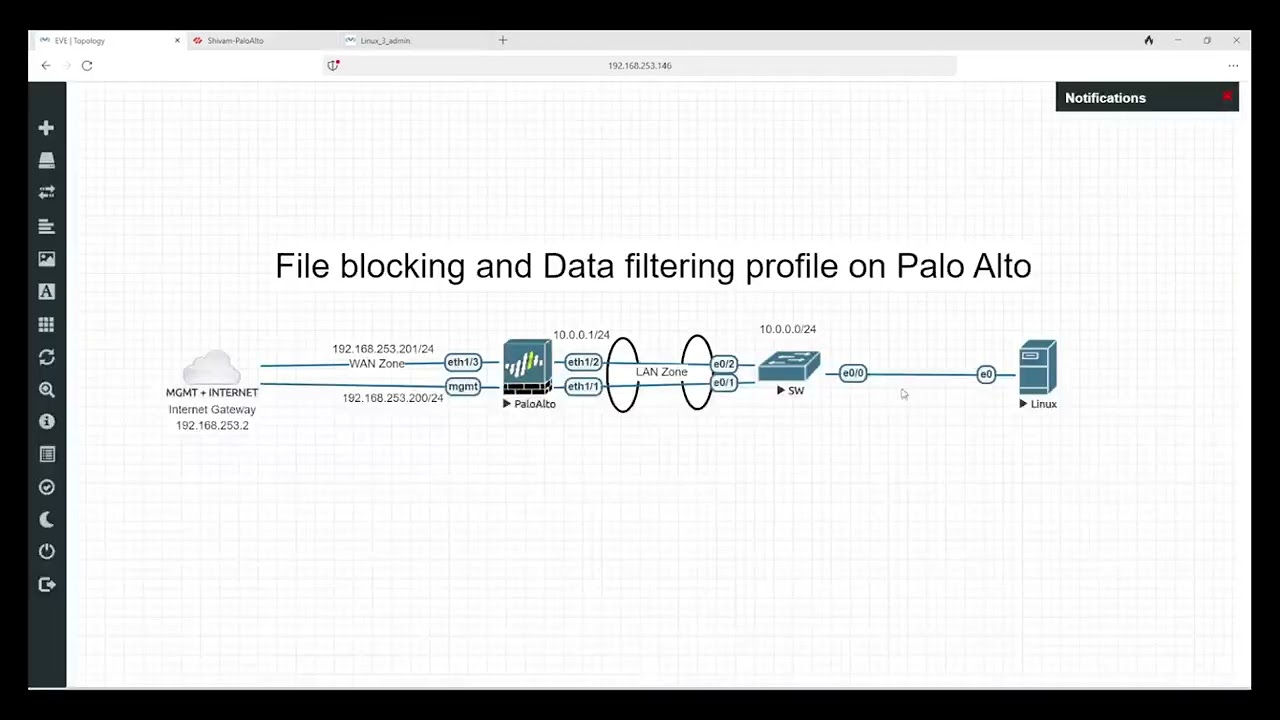Reload the page with browser refresh

click(87, 65)
